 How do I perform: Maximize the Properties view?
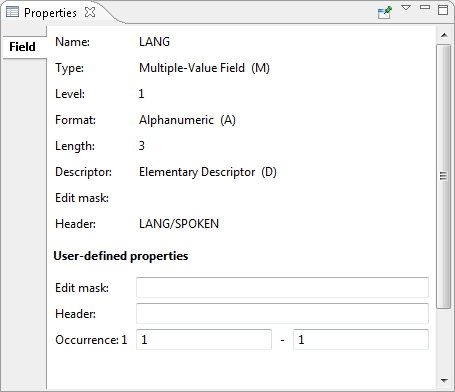pos(443,10)
